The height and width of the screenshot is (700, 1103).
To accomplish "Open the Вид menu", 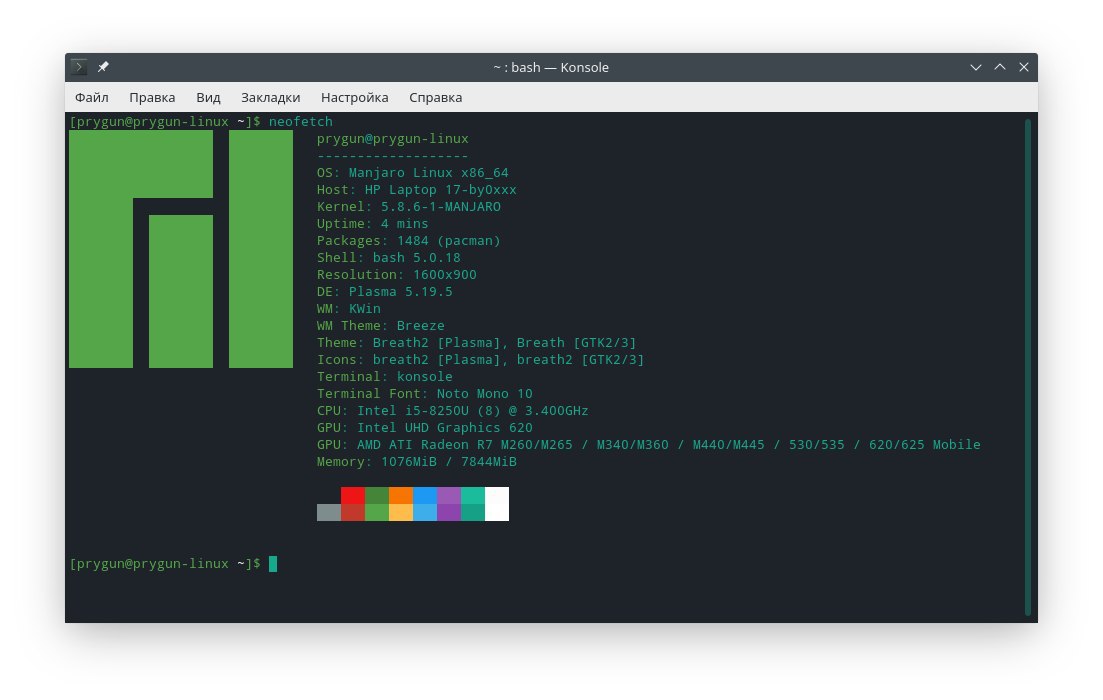I will 208,97.
